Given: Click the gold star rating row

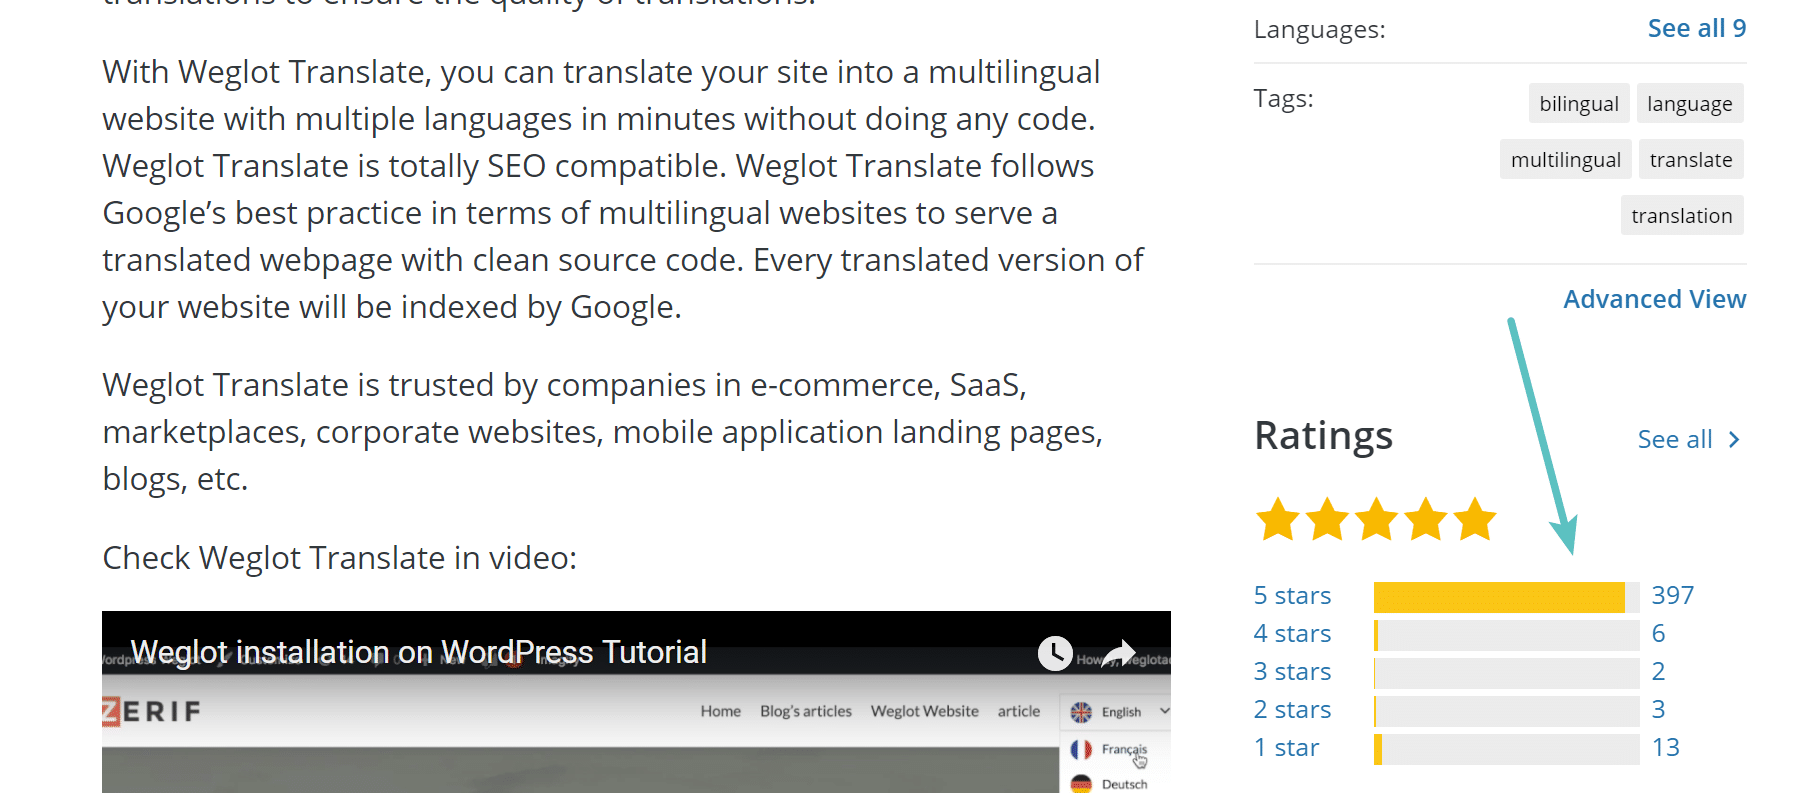Looking at the screenshot, I should click(1376, 519).
